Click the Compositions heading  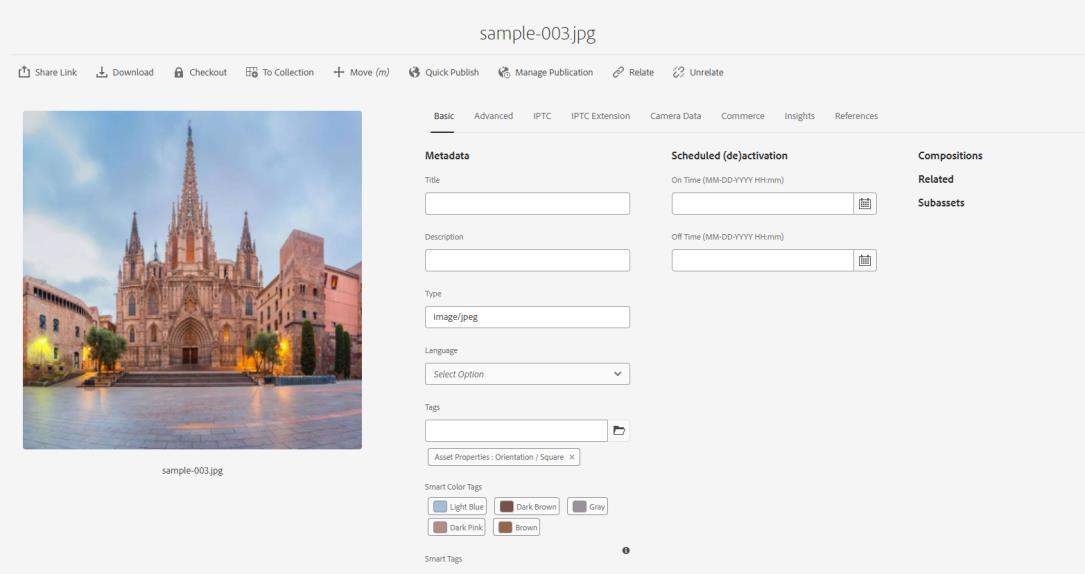click(950, 156)
